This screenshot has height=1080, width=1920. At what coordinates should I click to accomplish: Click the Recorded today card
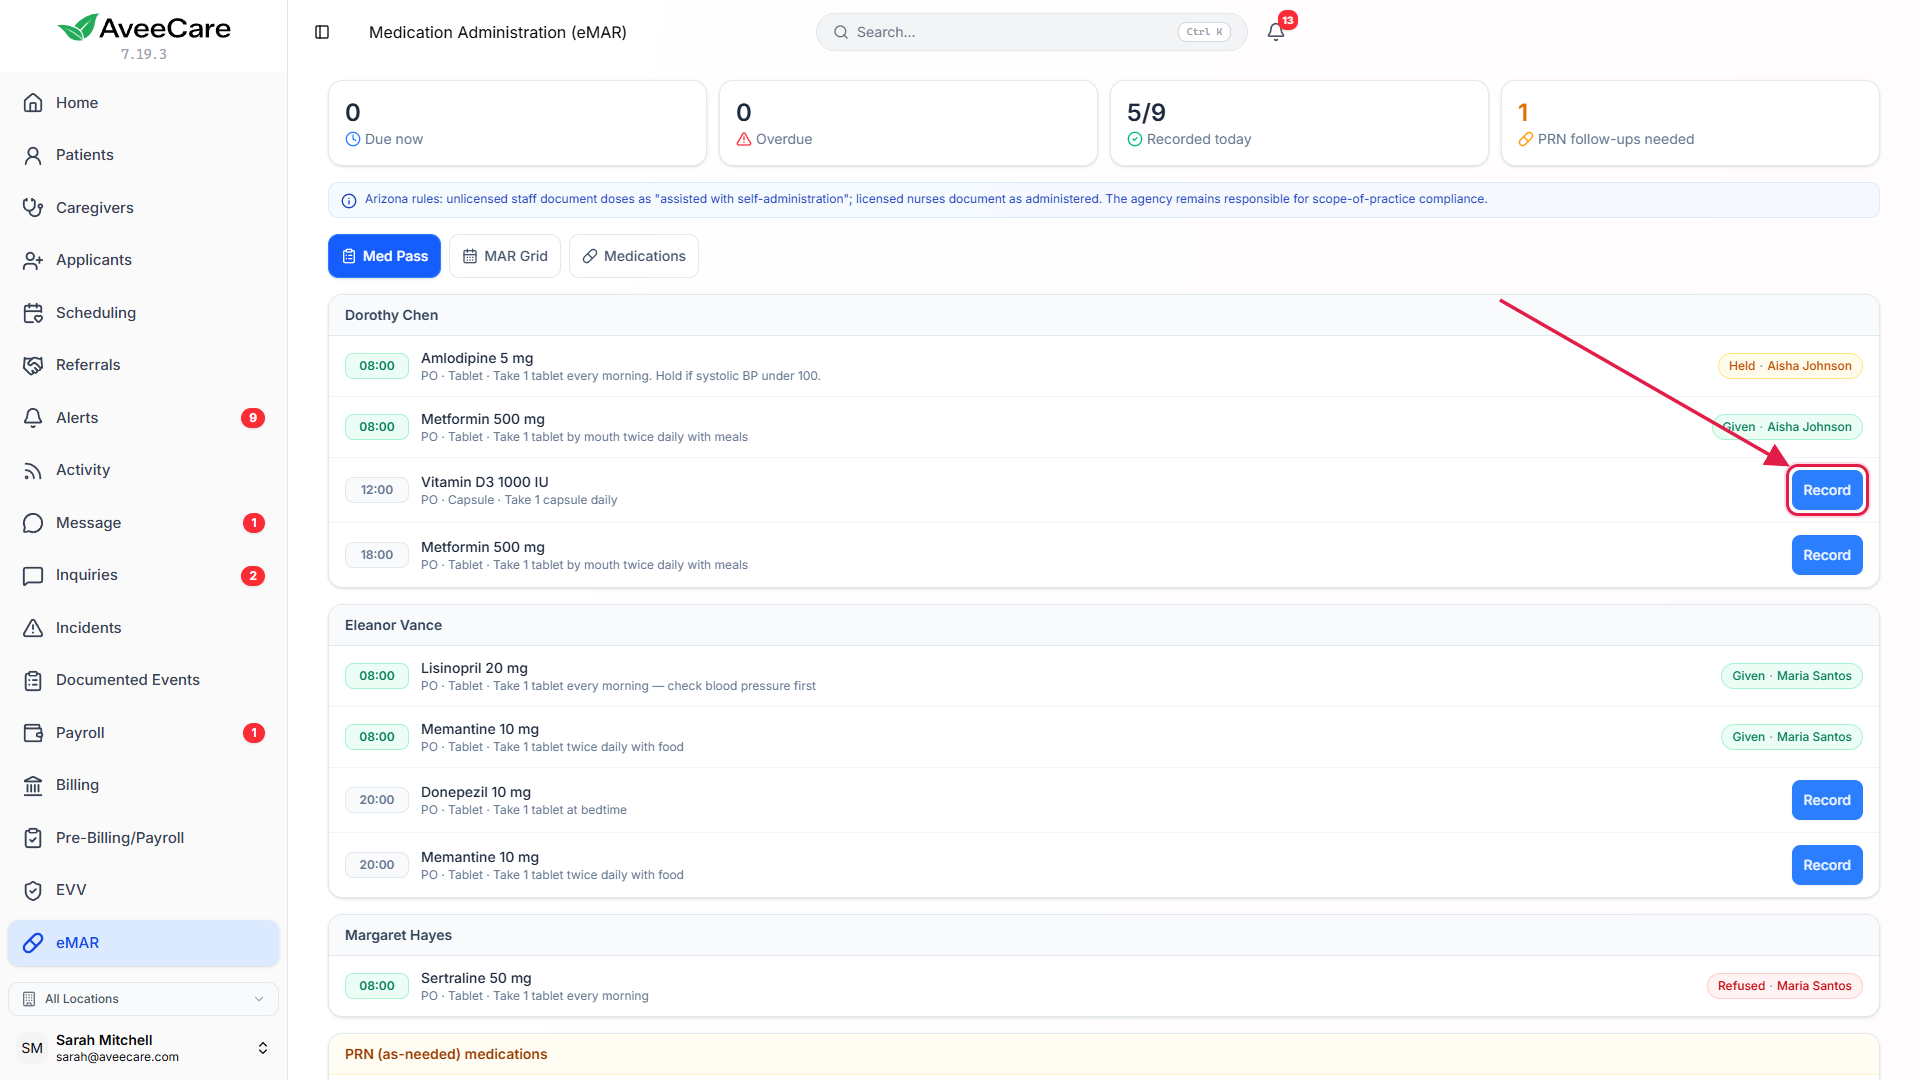pos(1299,123)
